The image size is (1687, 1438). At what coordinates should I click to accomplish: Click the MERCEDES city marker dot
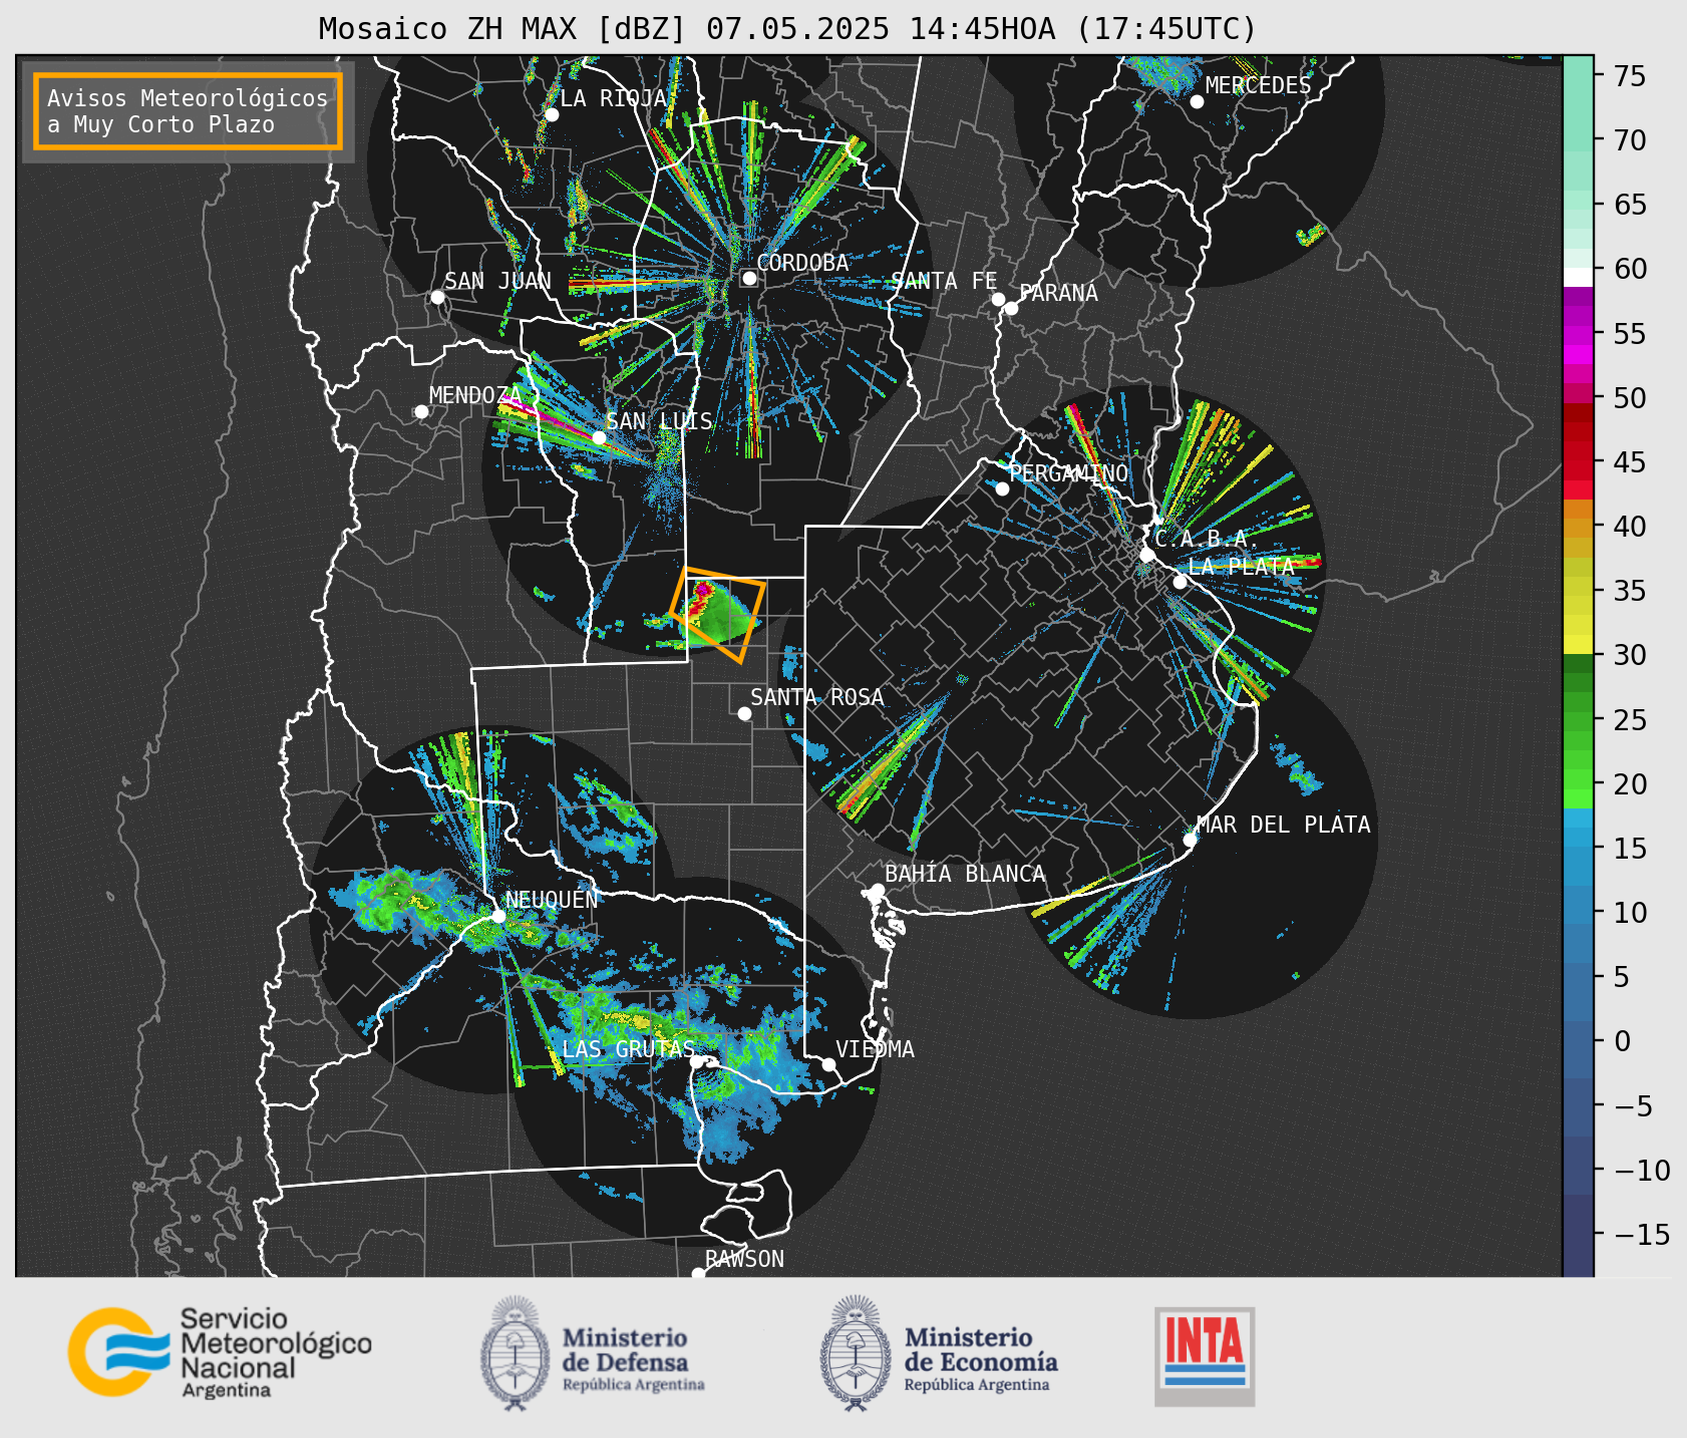[x=1197, y=102]
